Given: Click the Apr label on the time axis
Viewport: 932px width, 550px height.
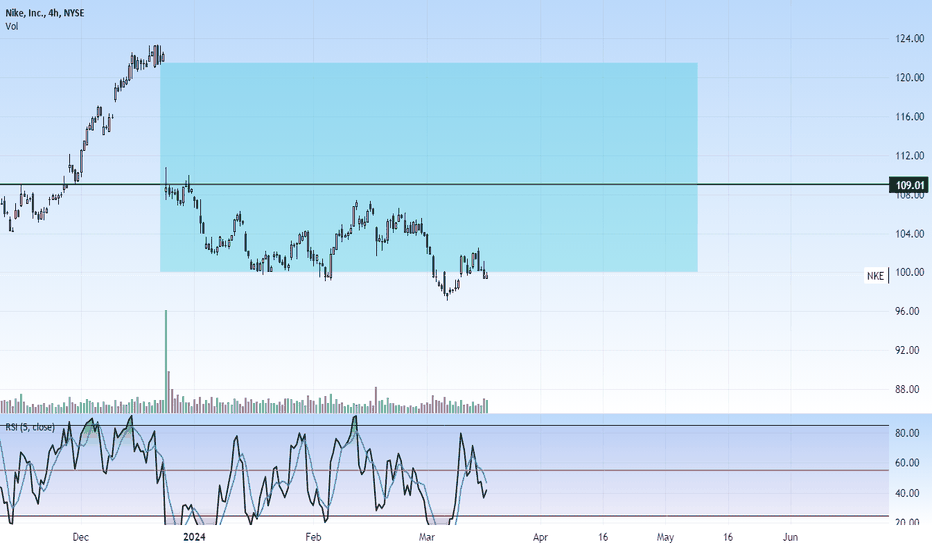Looking at the screenshot, I should [540, 538].
